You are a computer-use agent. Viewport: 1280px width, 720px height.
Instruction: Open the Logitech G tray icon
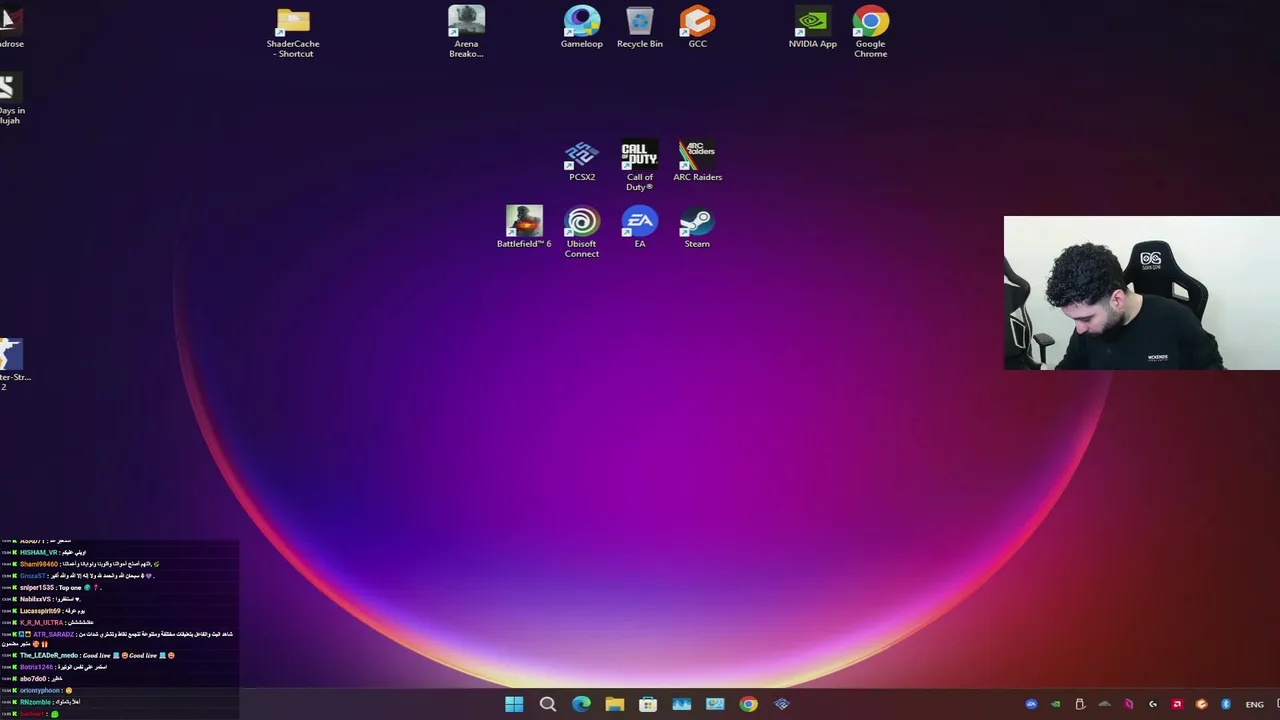pos(1153,704)
